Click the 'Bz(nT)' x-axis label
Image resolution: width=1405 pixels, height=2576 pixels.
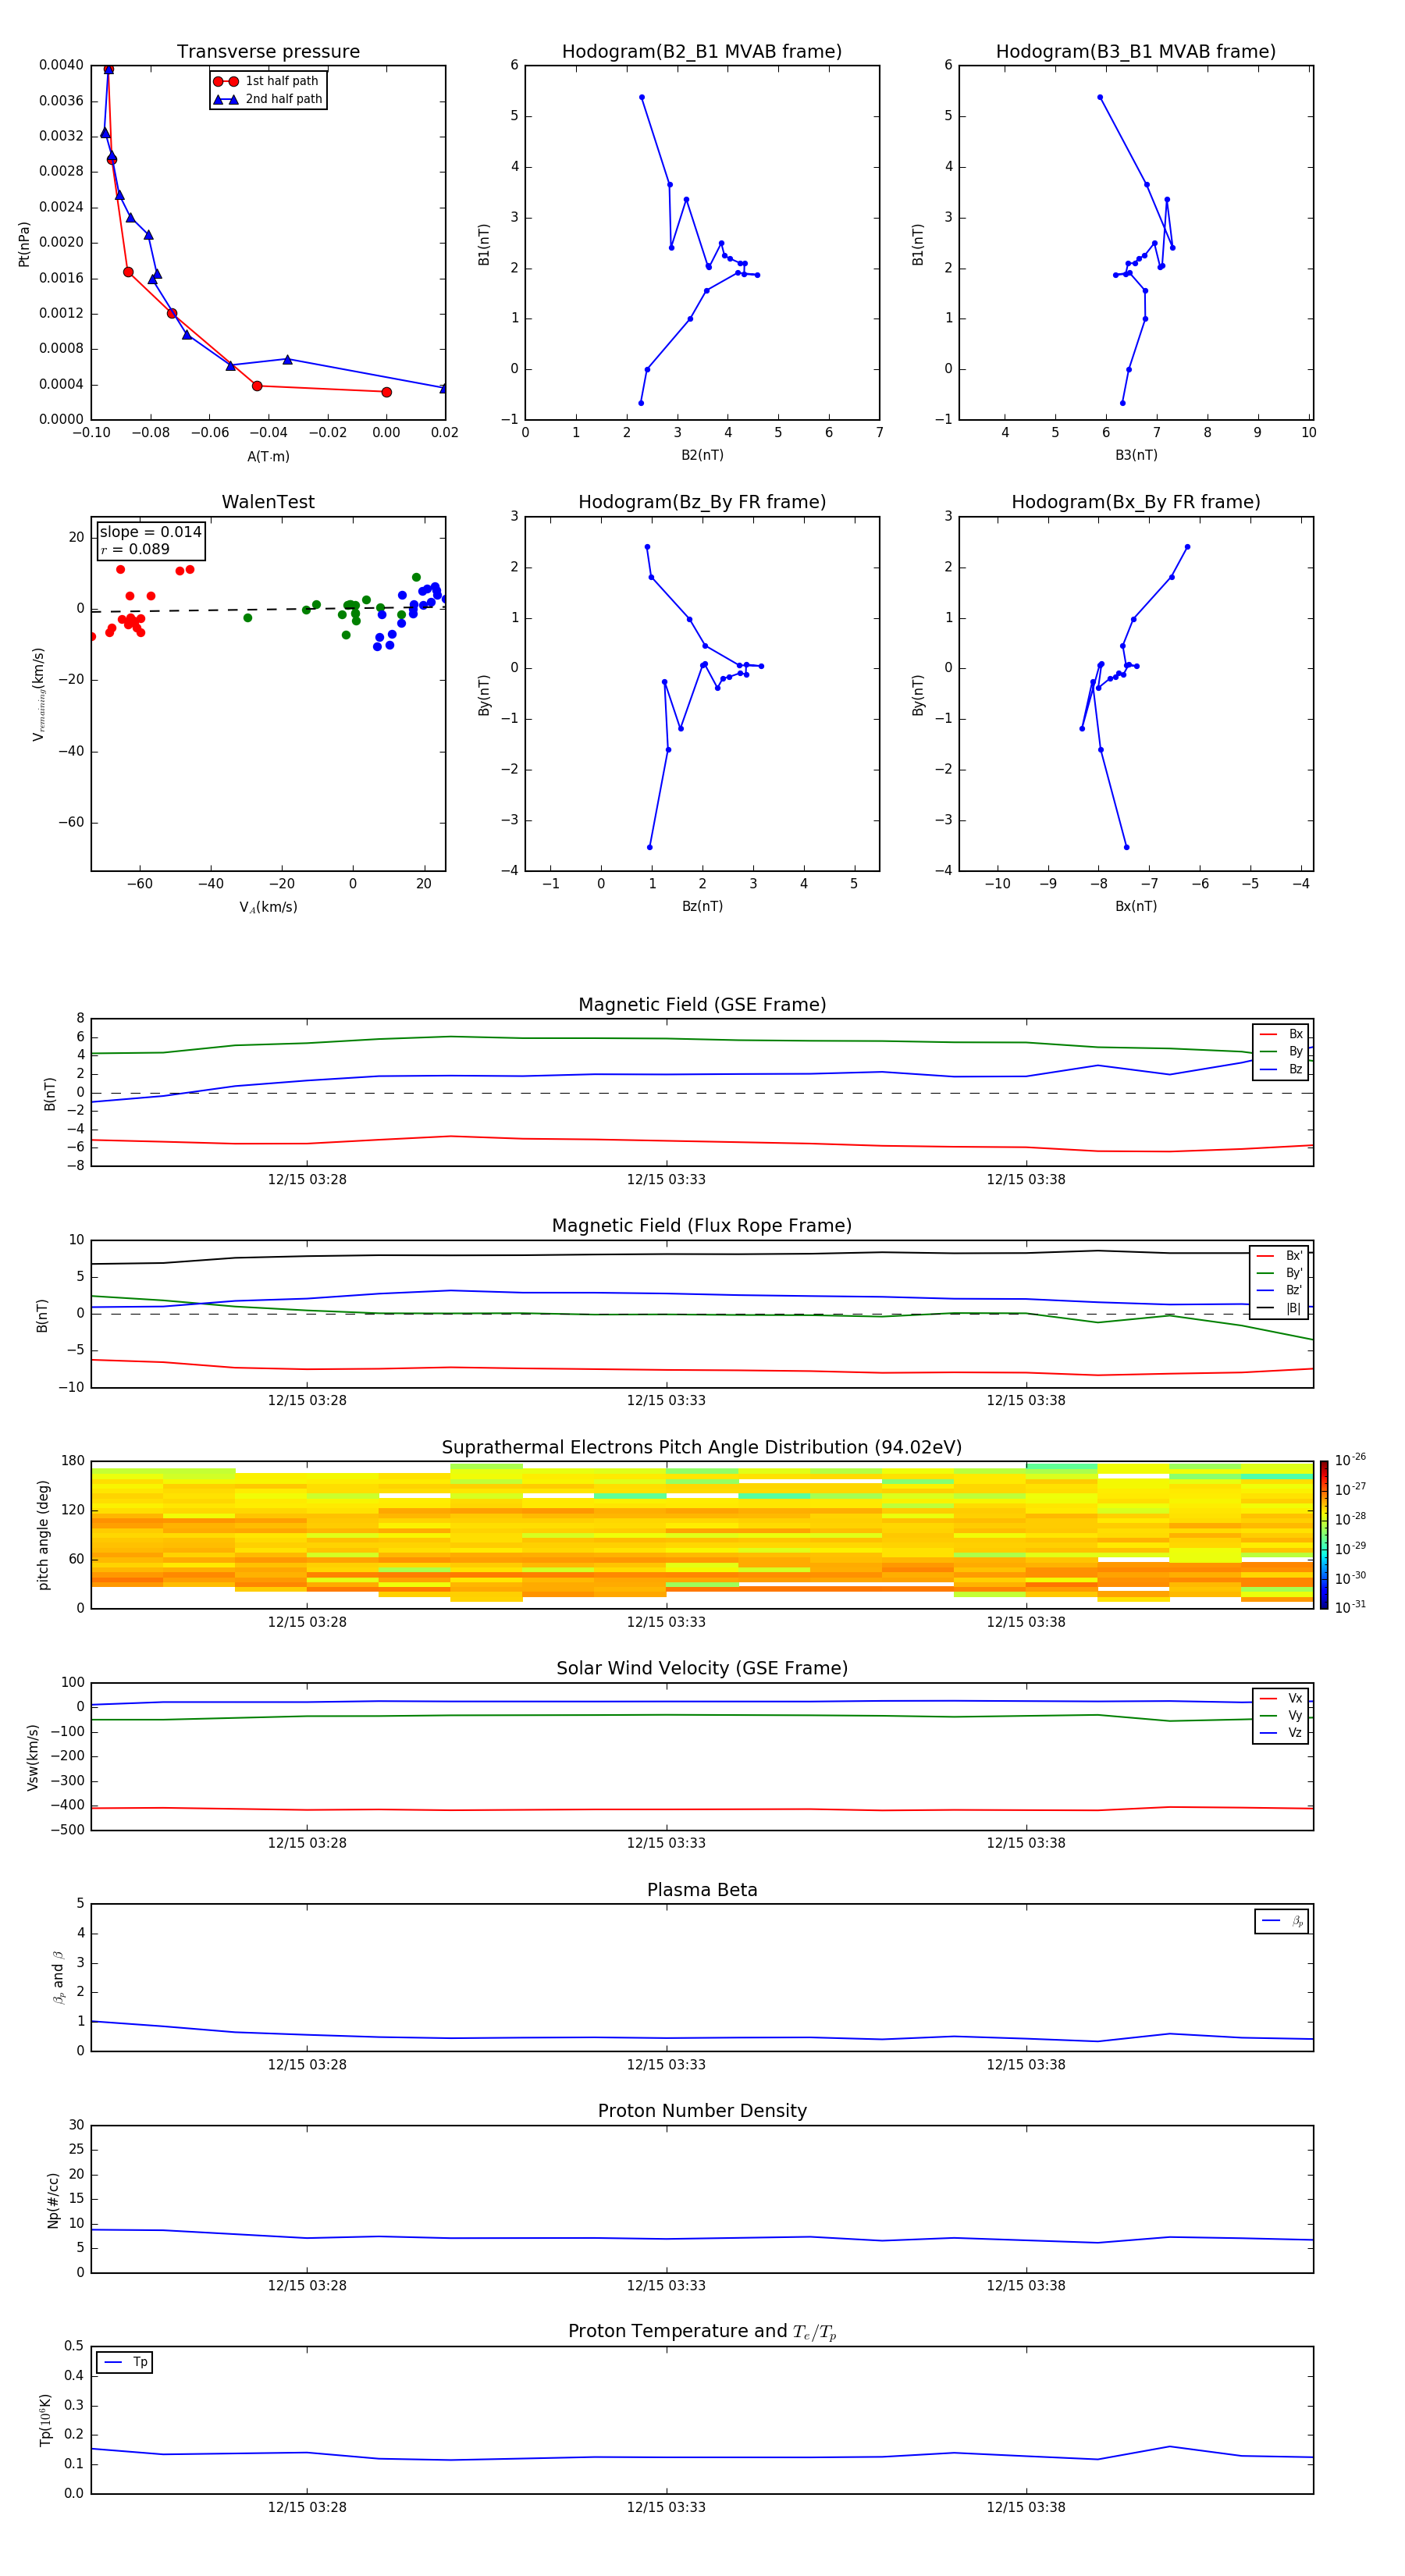pyautogui.click(x=702, y=906)
